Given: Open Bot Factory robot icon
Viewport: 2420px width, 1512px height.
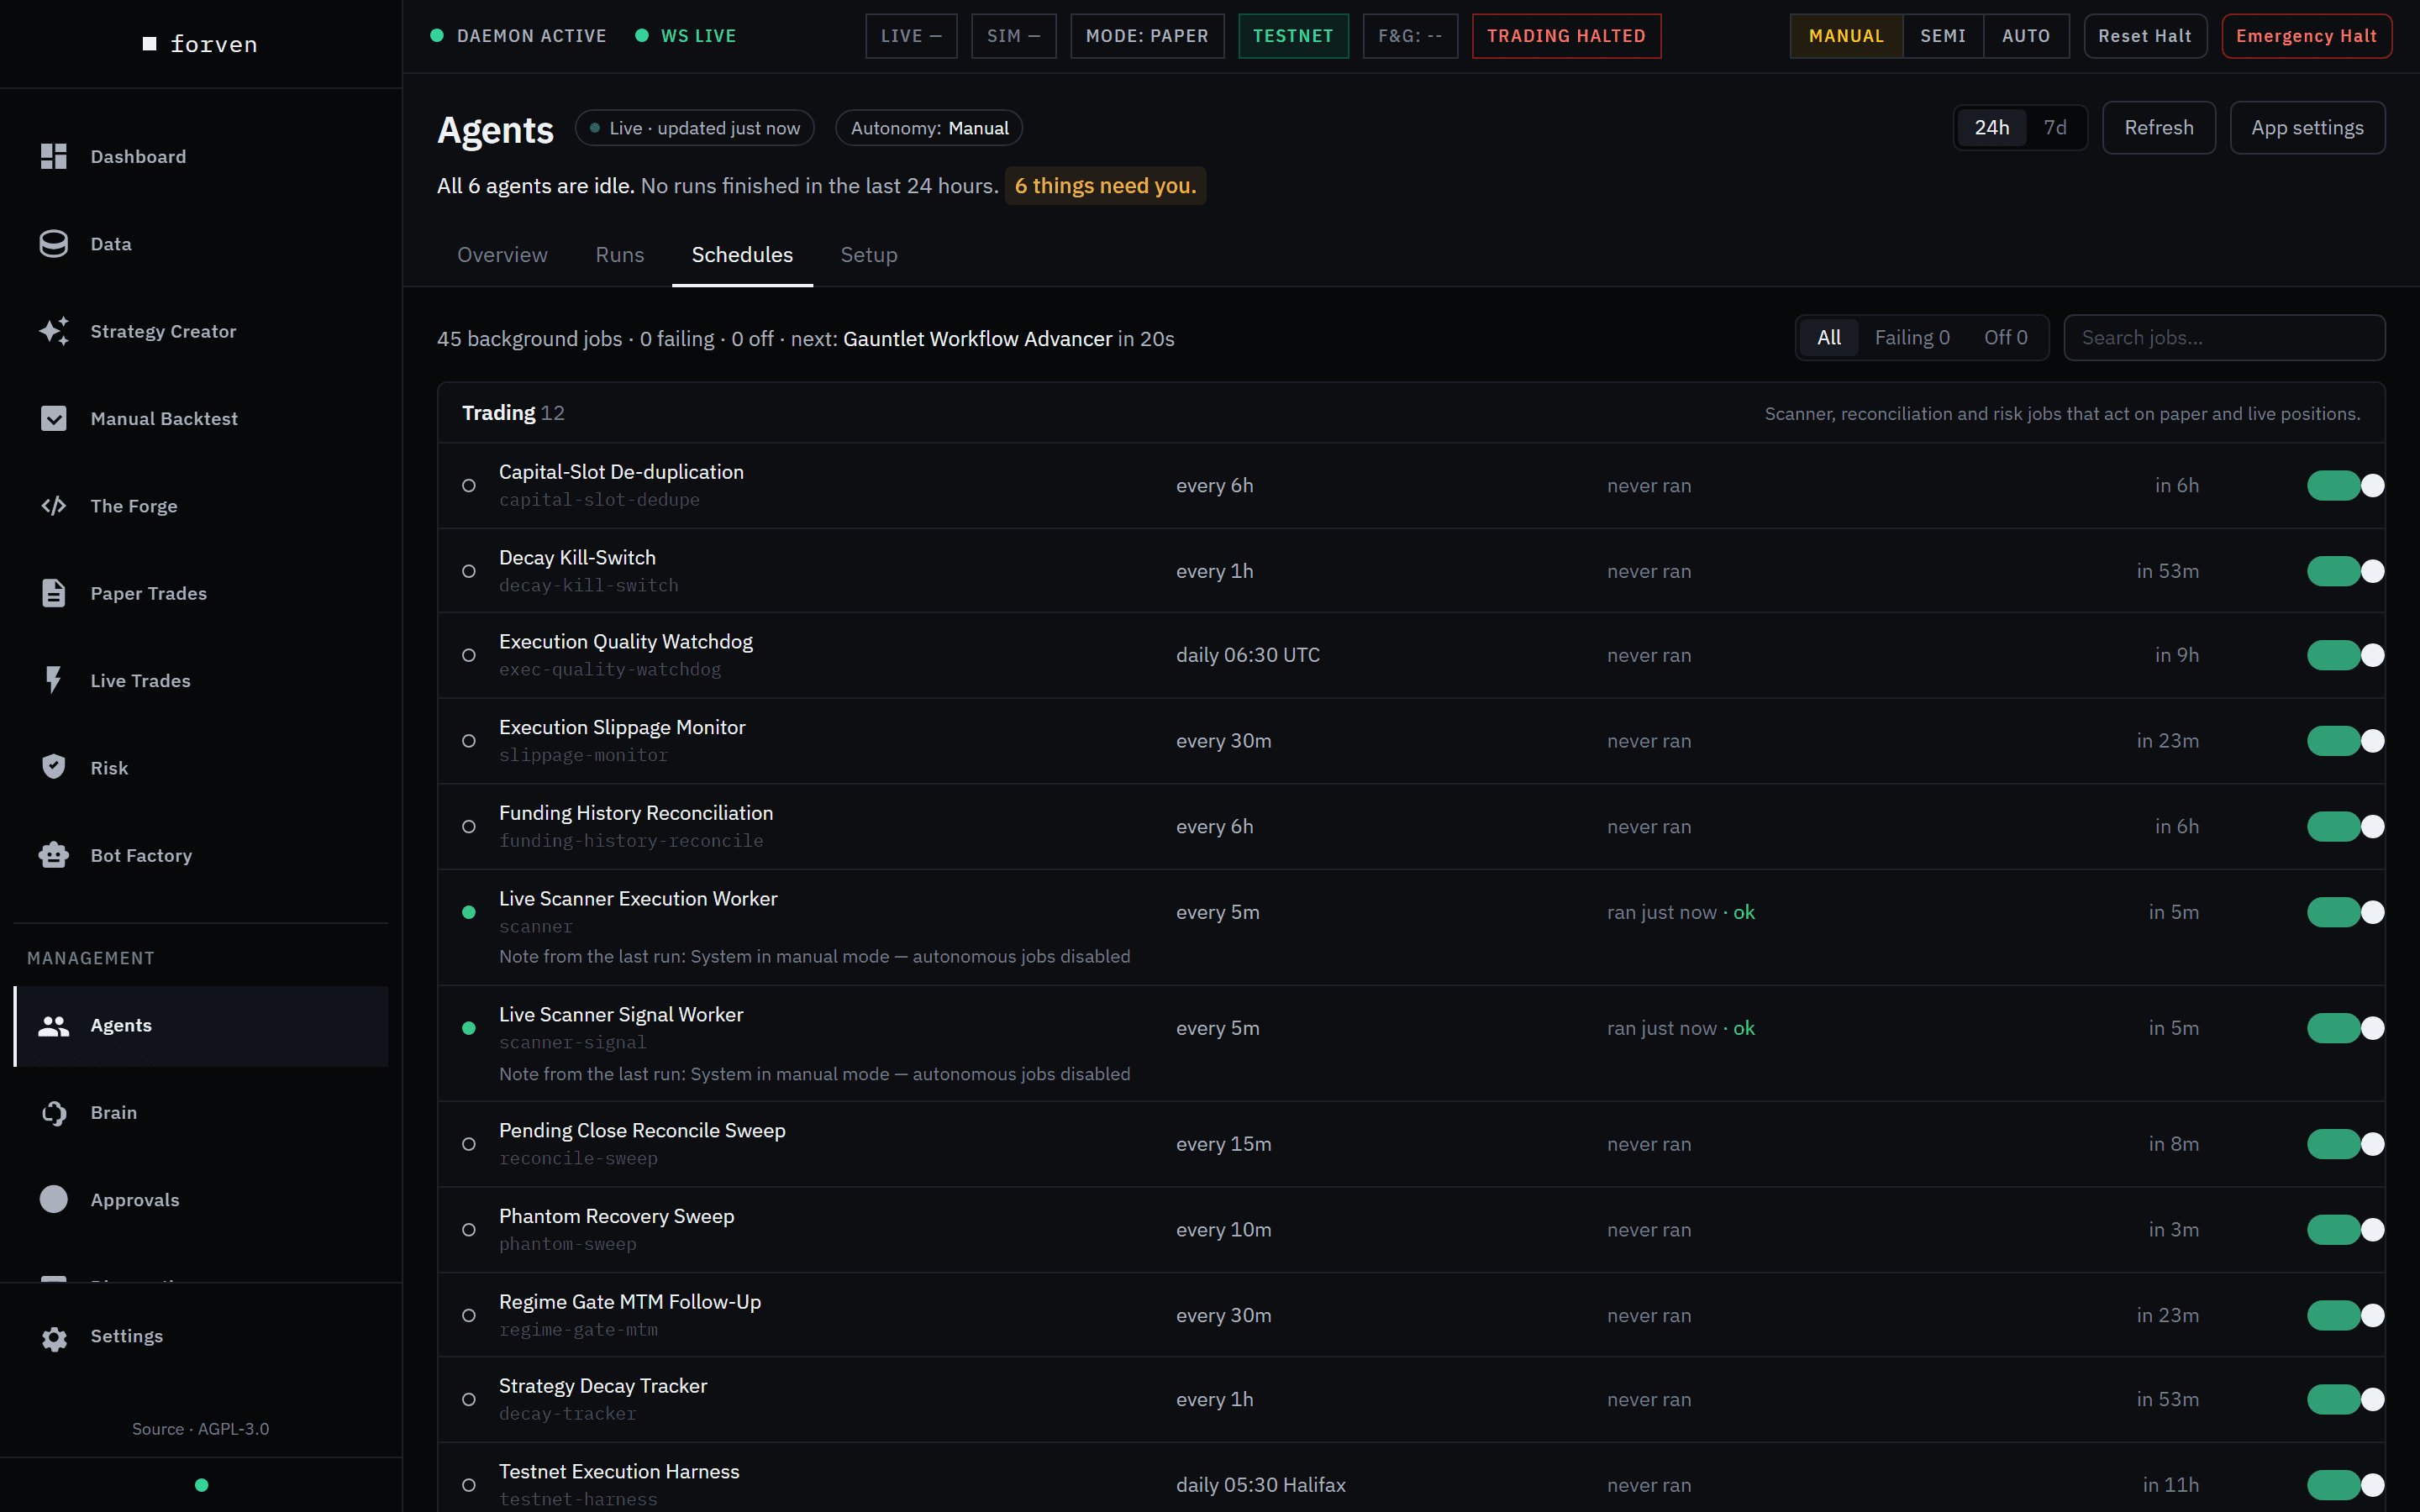Looking at the screenshot, I should (54, 855).
